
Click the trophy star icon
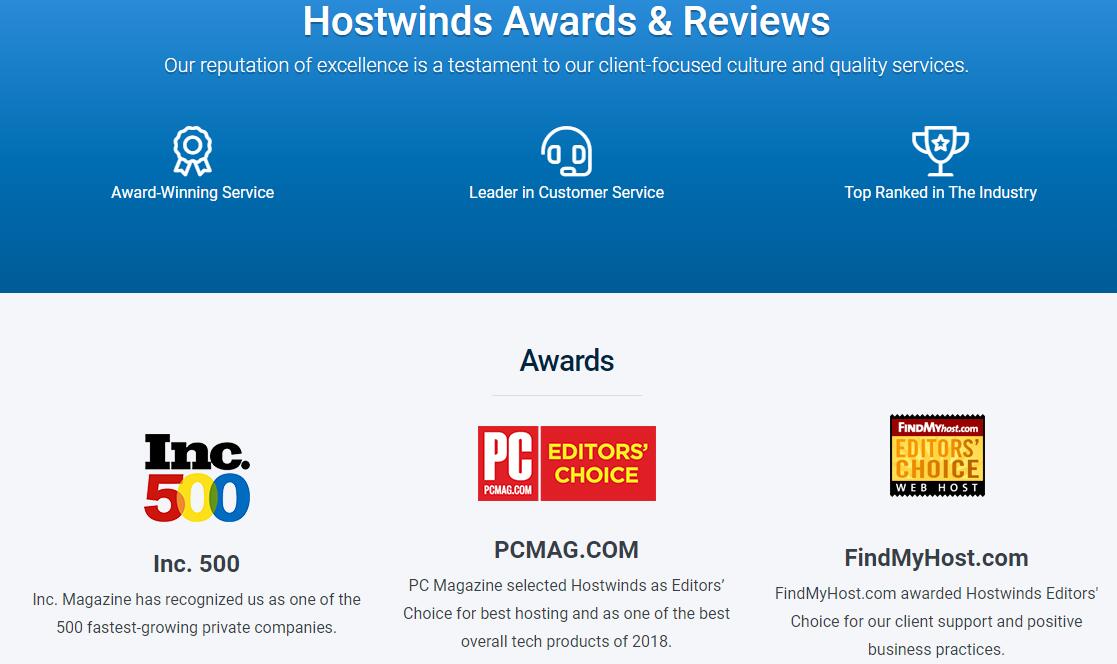tap(940, 151)
